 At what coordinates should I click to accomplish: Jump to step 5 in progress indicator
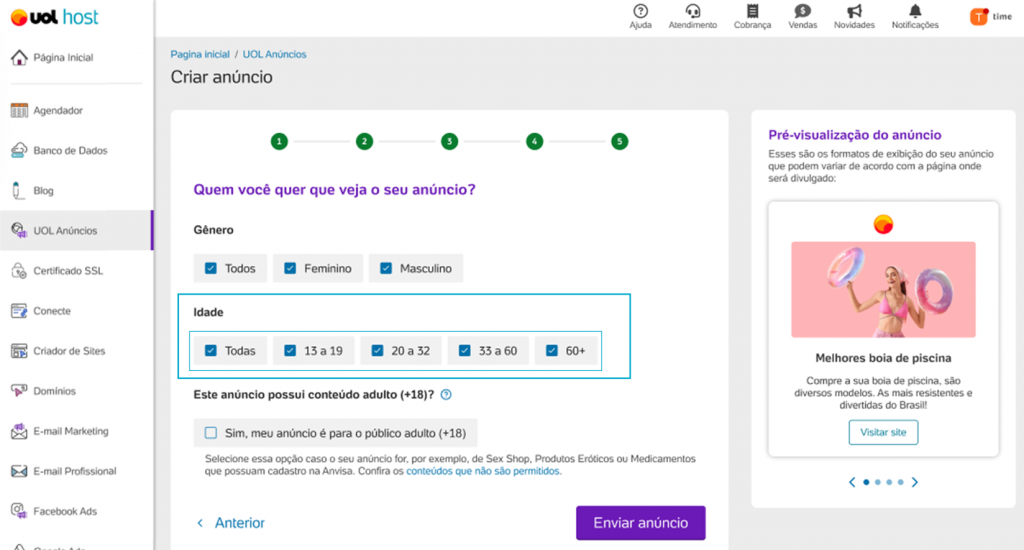tap(620, 141)
